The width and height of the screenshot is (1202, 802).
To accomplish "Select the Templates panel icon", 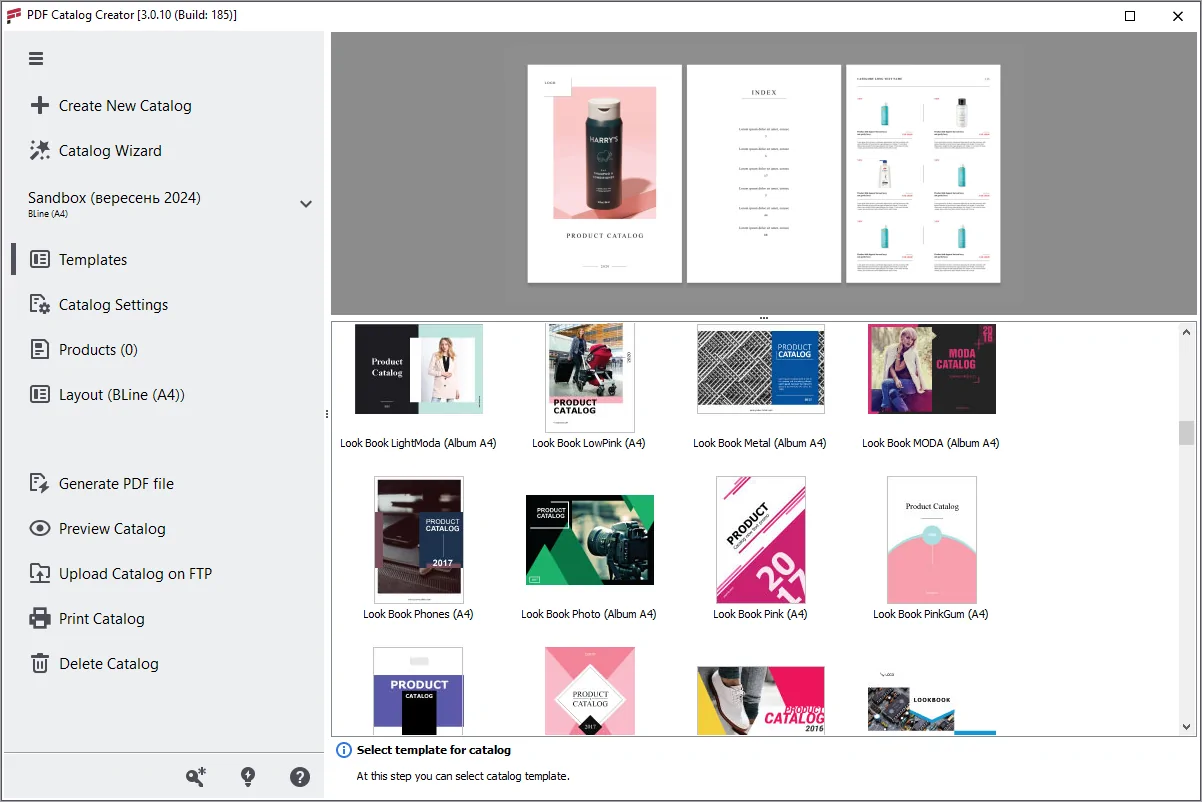I will click(x=38, y=259).
